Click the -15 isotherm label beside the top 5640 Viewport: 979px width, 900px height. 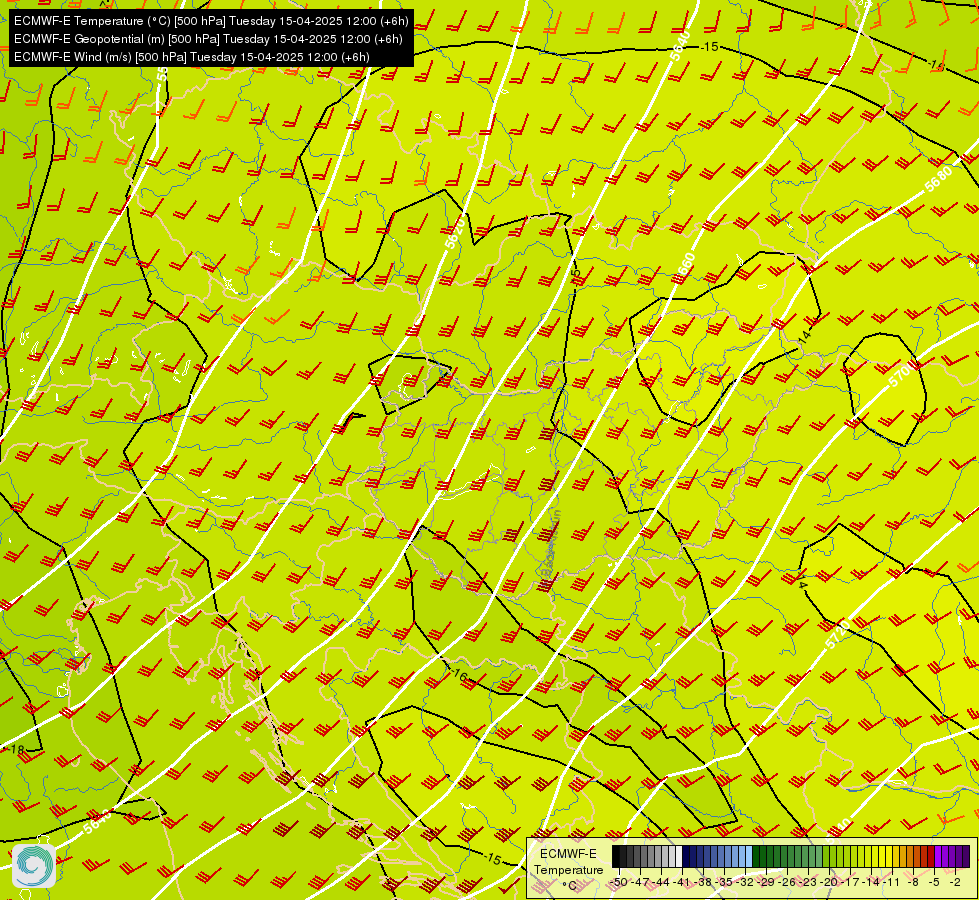[x=709, y=46]
